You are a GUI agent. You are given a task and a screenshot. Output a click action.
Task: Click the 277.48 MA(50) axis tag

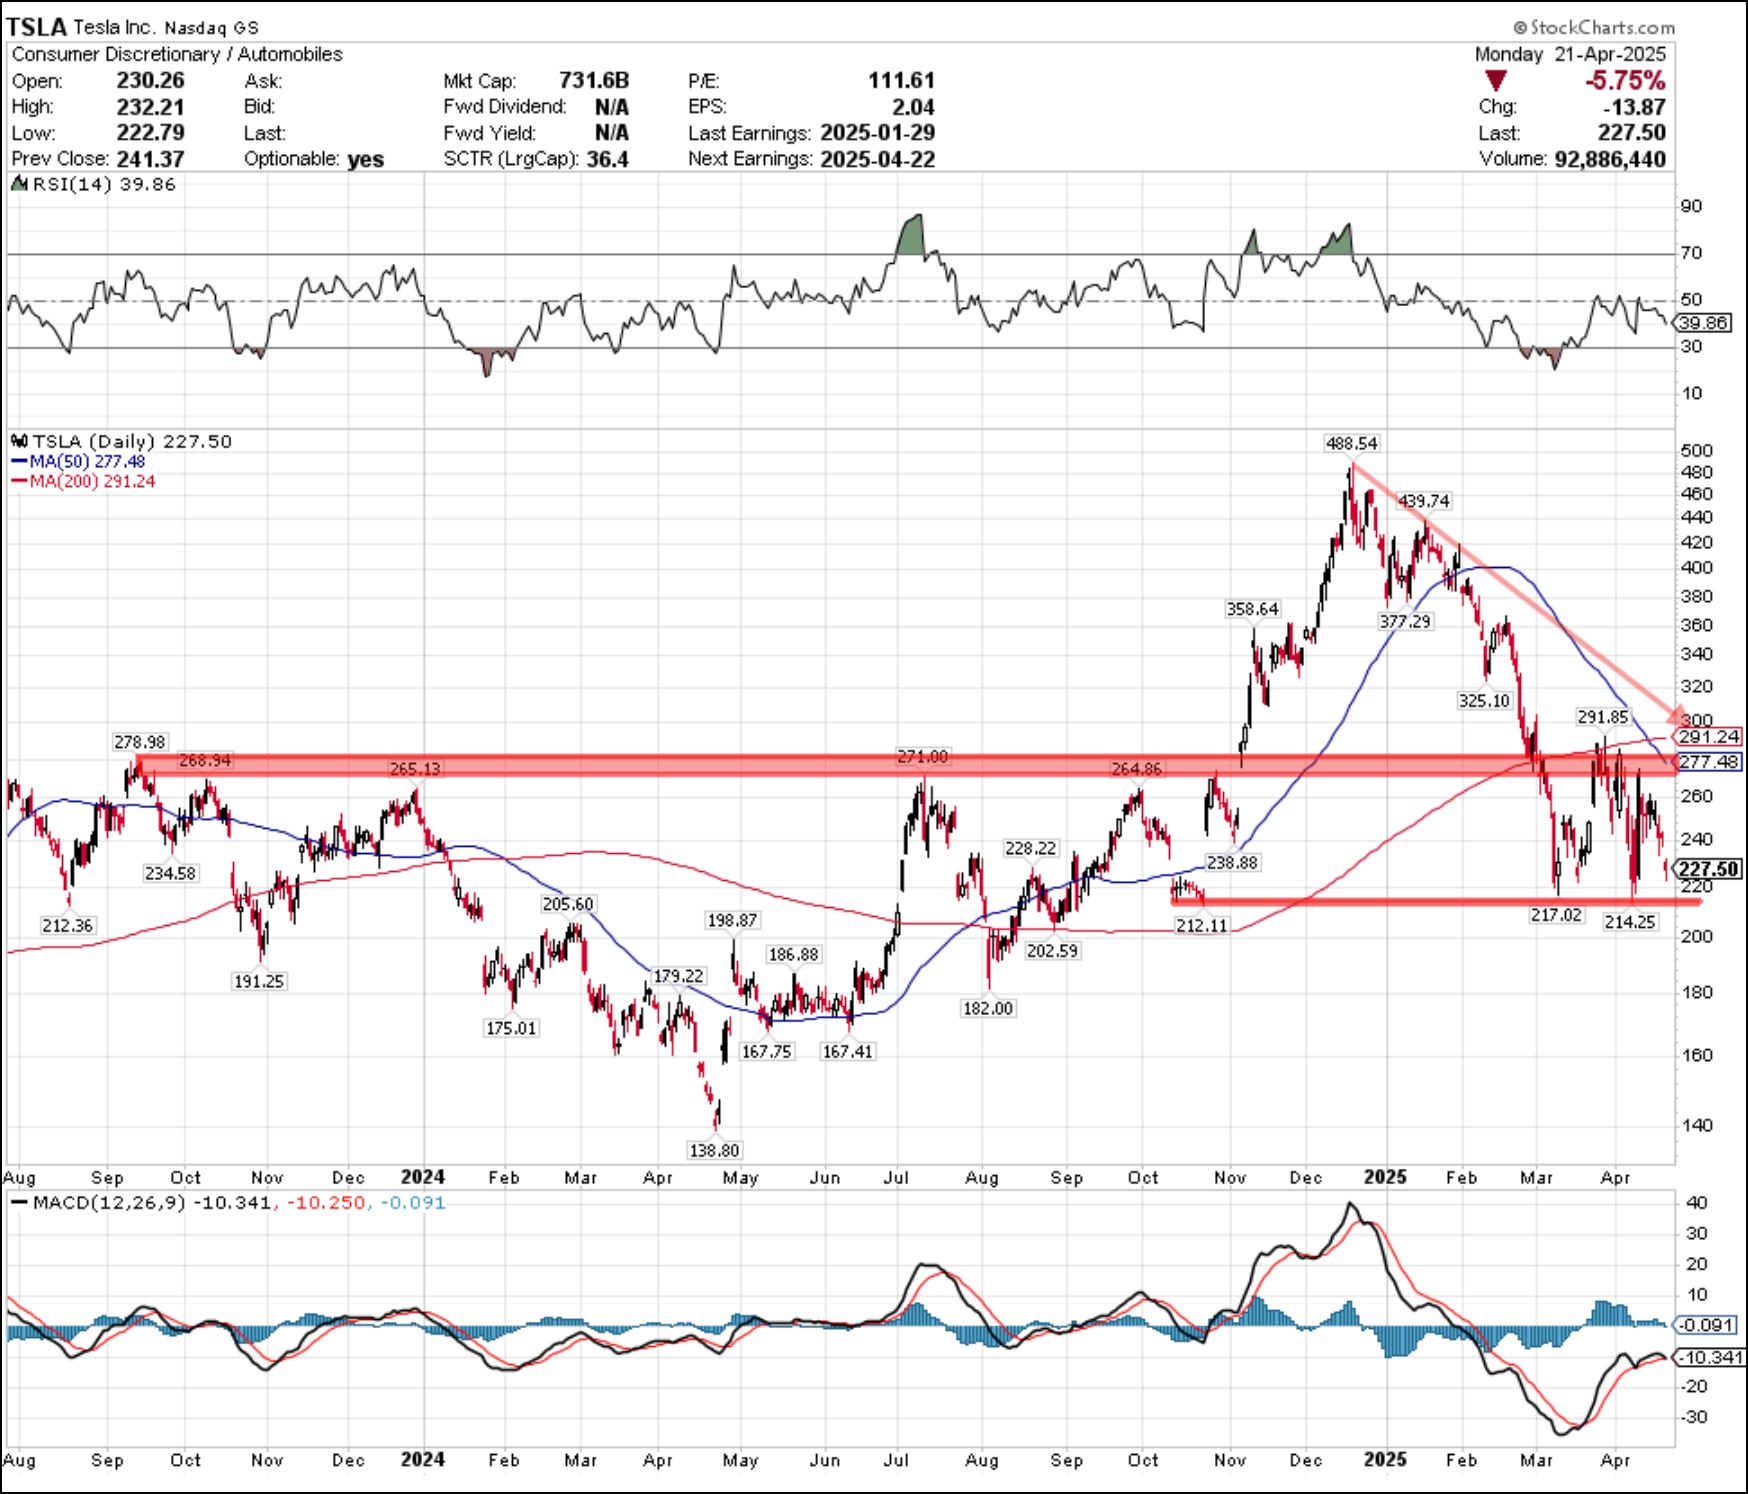point(1708,762)
